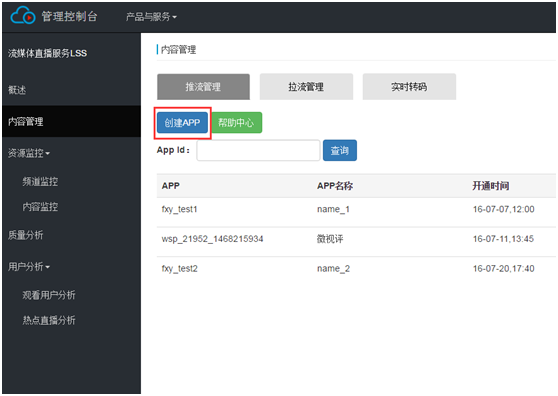Click the name_1 cell

[x=333, y=209]
